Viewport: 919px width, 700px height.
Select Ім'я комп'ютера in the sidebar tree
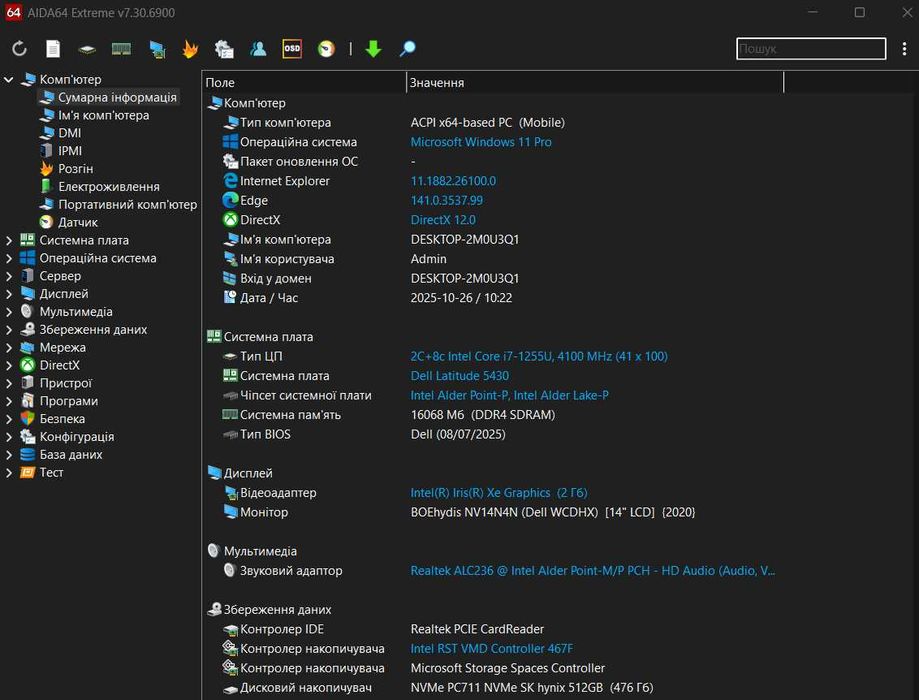pyautogui.click(x=103, y=115)
